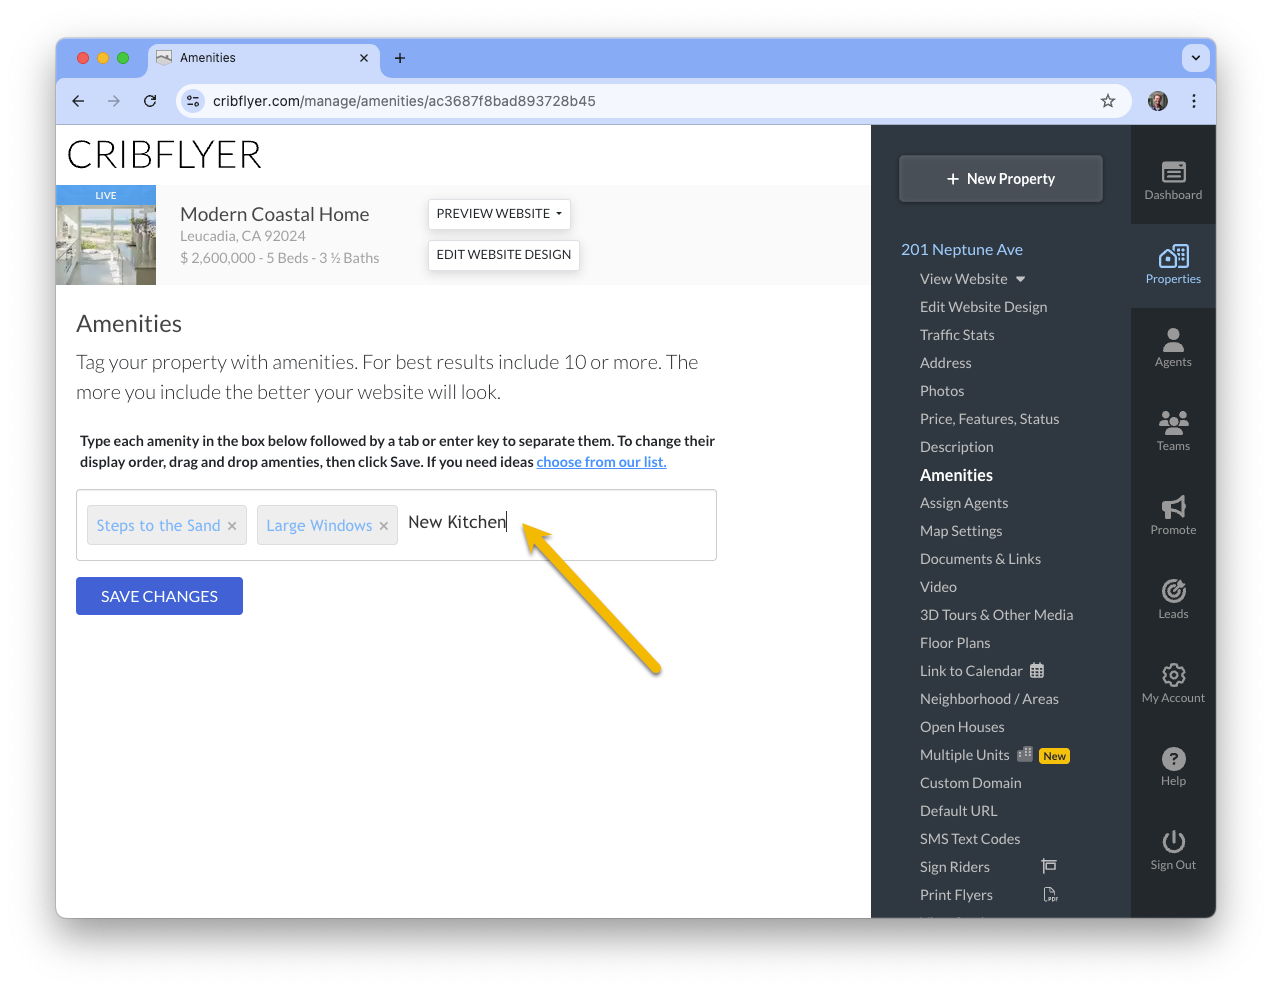Screen dimensions: 1272x992
Task: Open the Promote megaphone icon
Action: click(x=1173, y=507)
